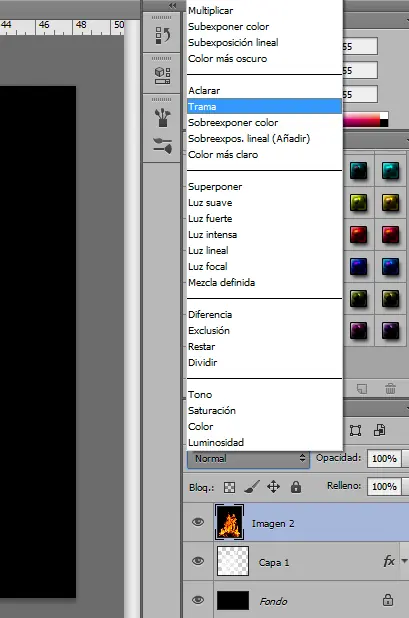Choose Saturación blend mode
The image size is (409, 618).
coord(264,411)
